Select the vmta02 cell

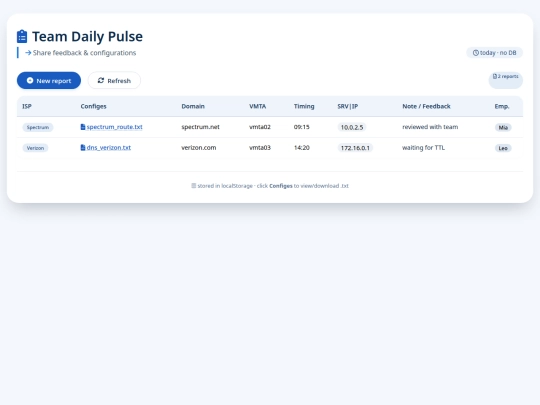(x=260, y=127)
